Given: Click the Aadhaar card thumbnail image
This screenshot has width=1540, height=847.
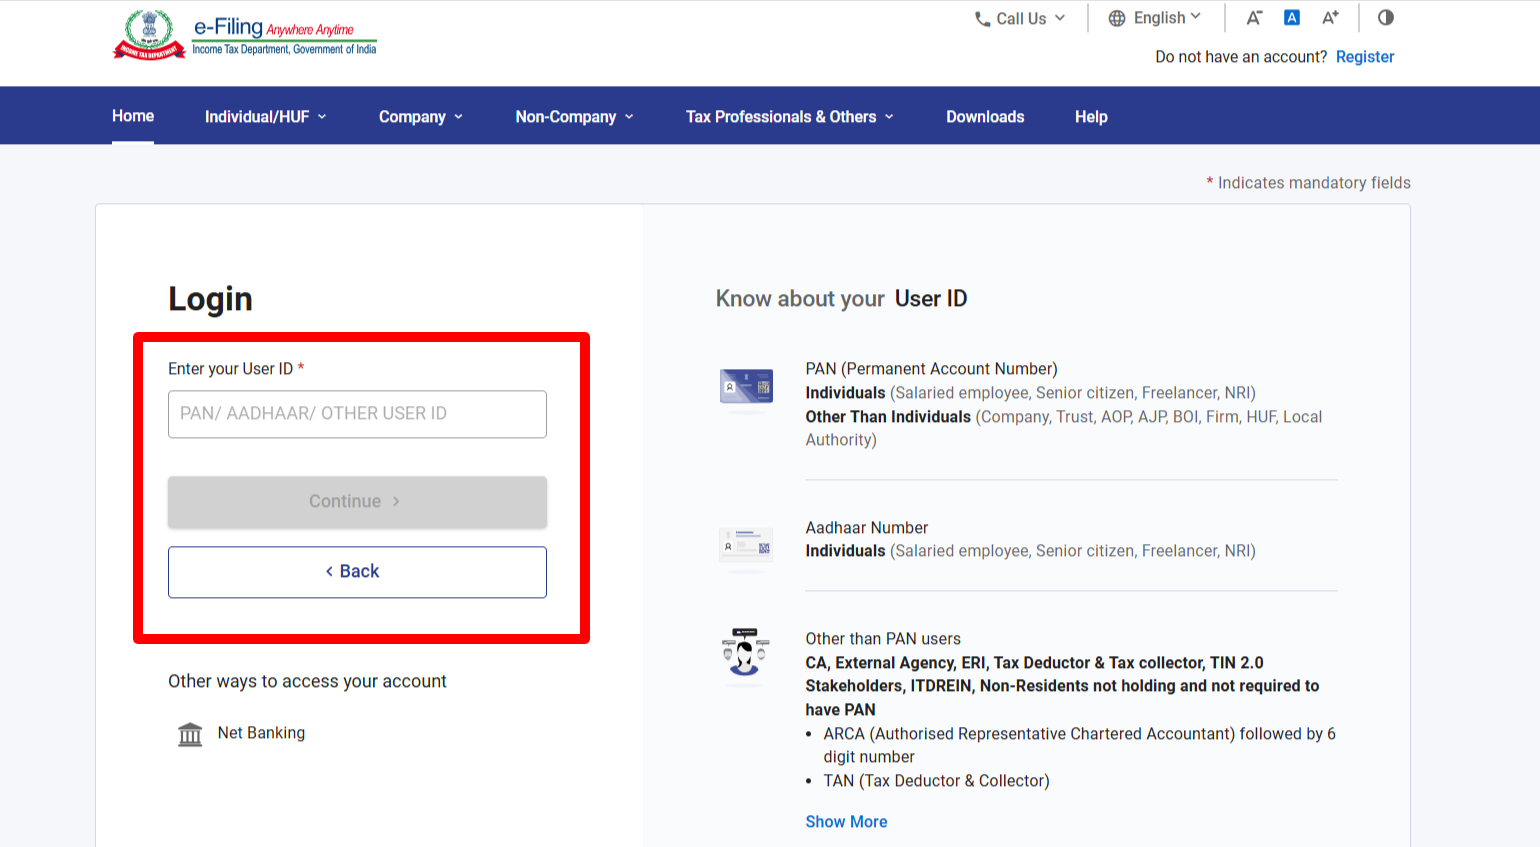Looking at the screenshot, I should coord(745,545).
